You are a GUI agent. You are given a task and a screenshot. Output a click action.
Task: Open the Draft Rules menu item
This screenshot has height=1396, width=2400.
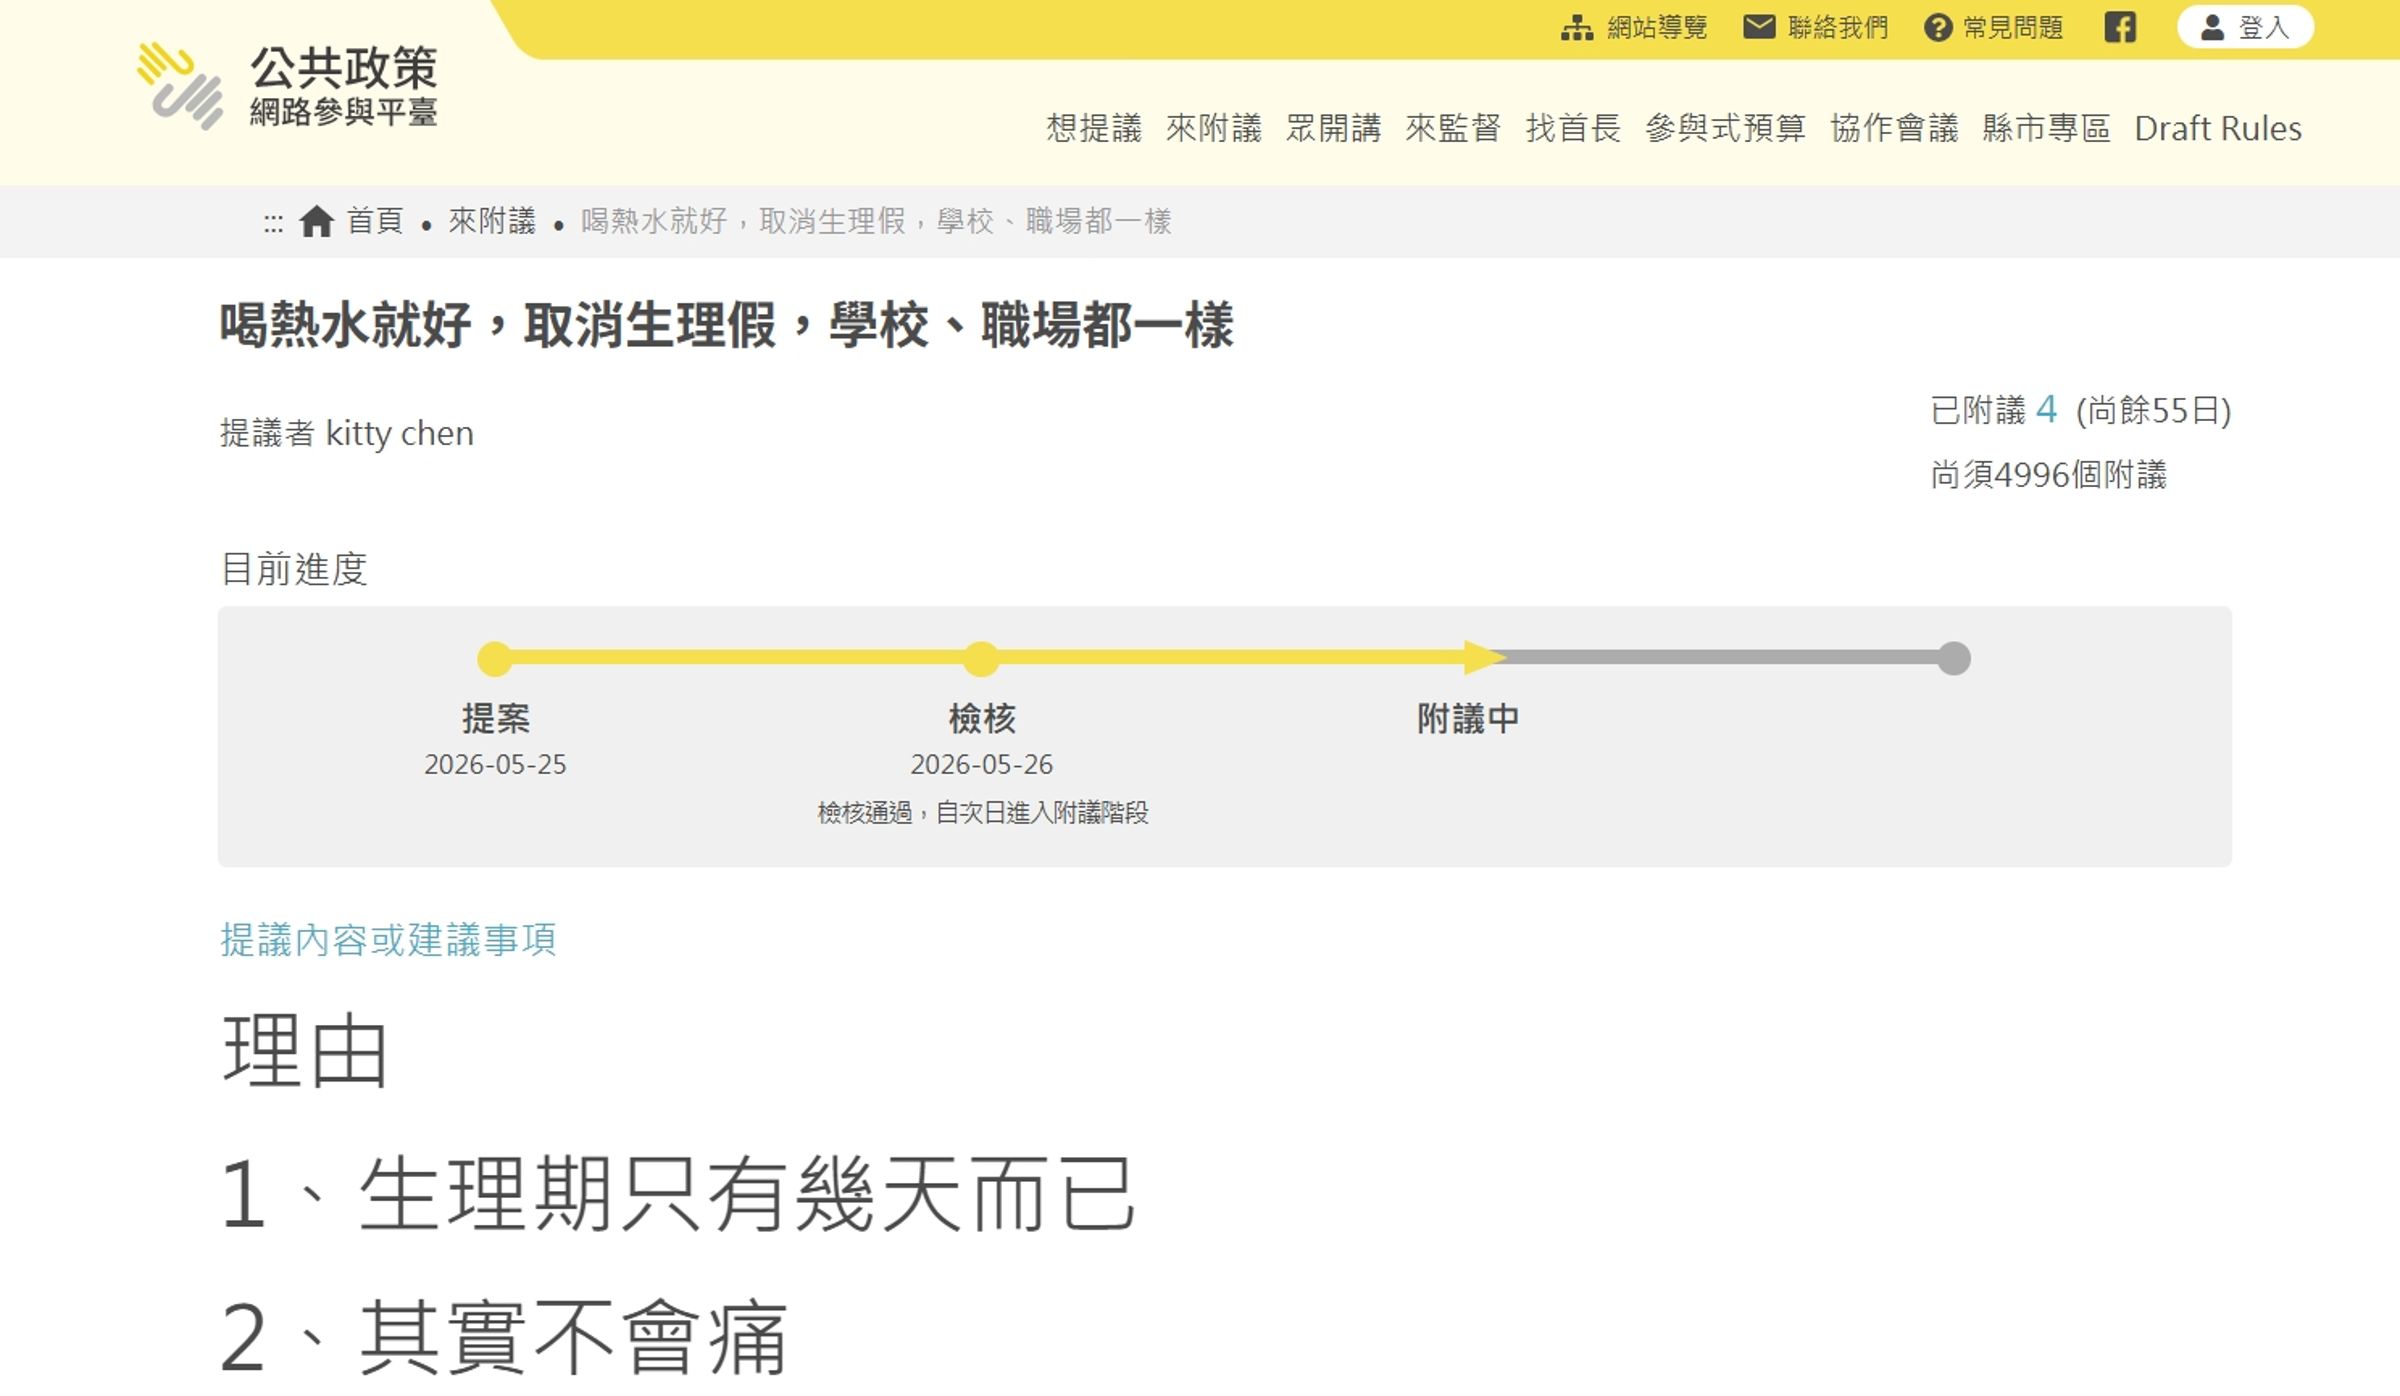pyautogui.click(x=2218, y=128)
